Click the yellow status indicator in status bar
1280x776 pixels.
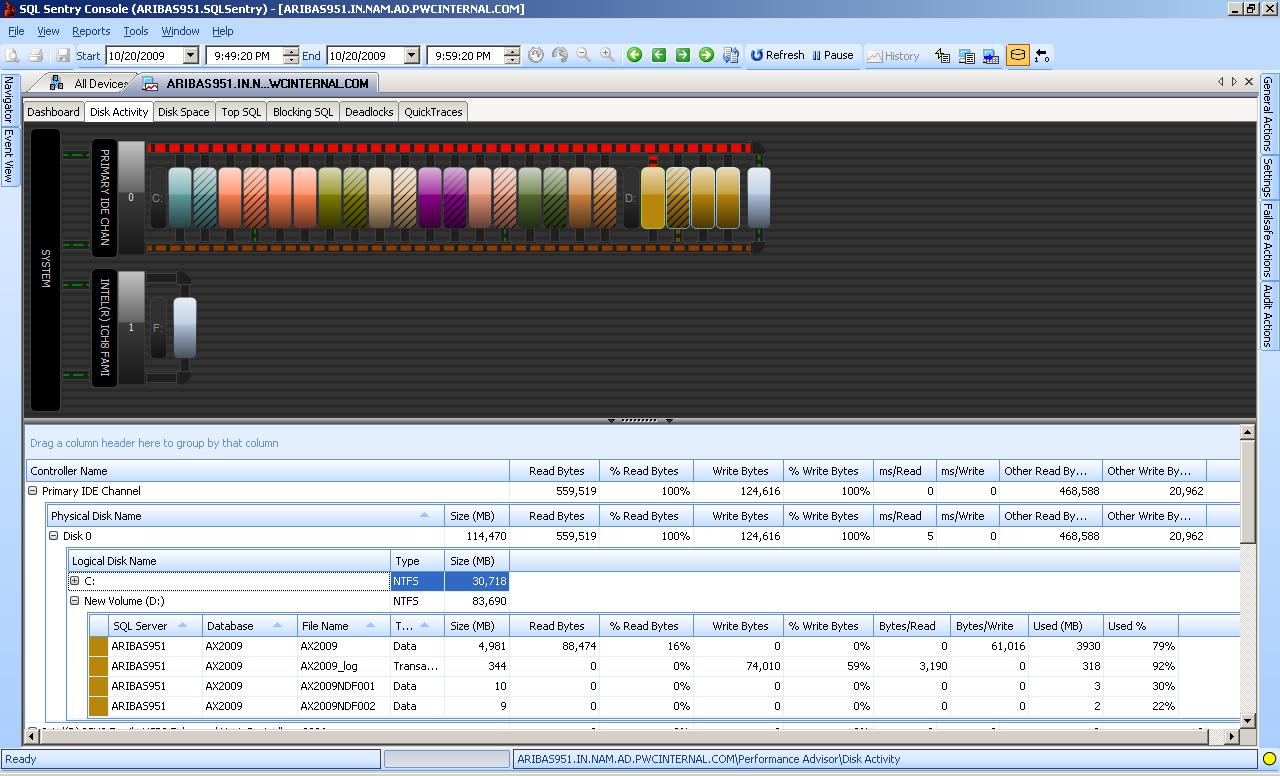pos(1268,759)
